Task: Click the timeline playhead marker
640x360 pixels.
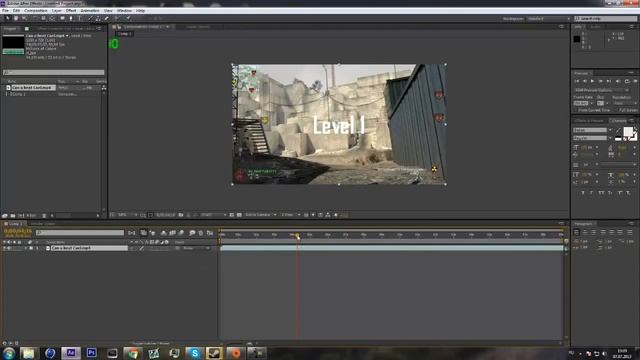Action: [298, 236]
